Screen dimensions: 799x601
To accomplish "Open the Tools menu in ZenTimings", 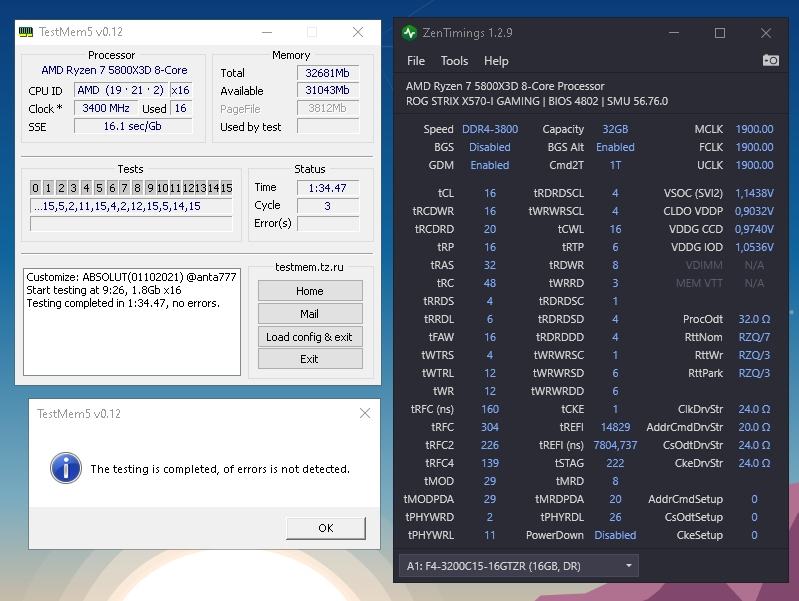I will coord(454,61).
